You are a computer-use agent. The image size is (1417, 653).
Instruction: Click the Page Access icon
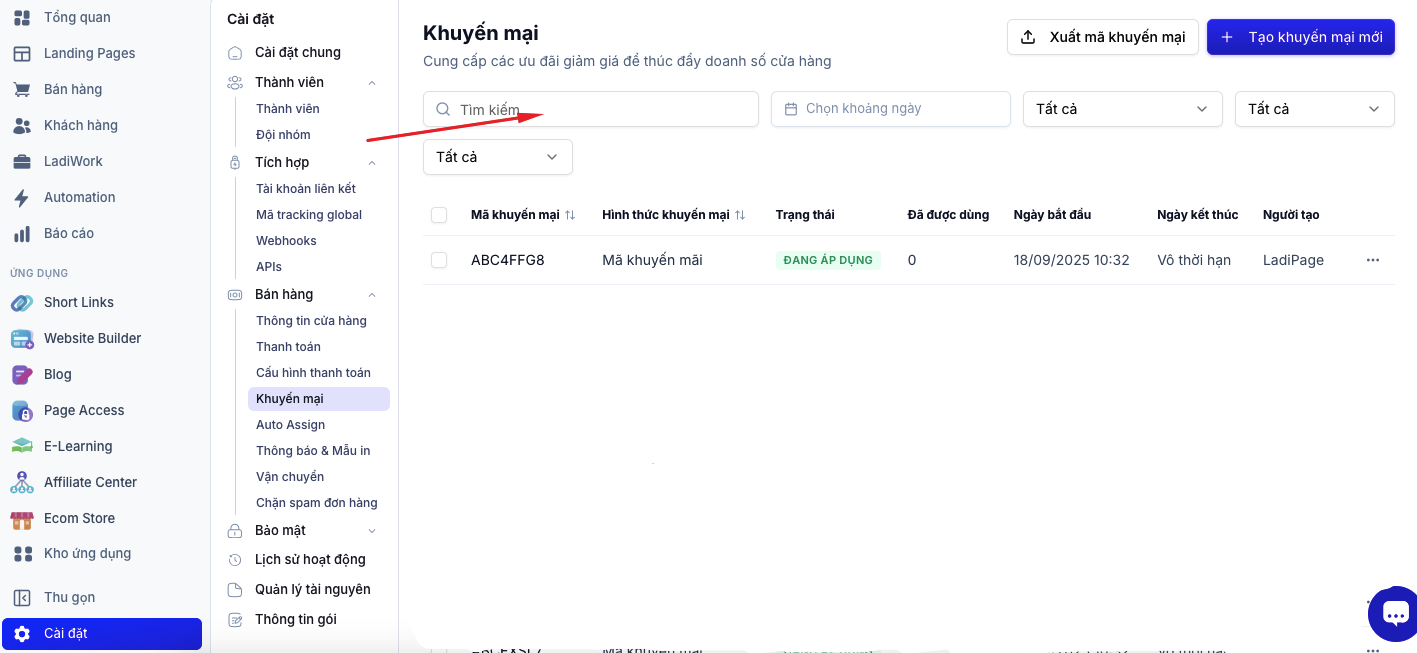[22, 410]
